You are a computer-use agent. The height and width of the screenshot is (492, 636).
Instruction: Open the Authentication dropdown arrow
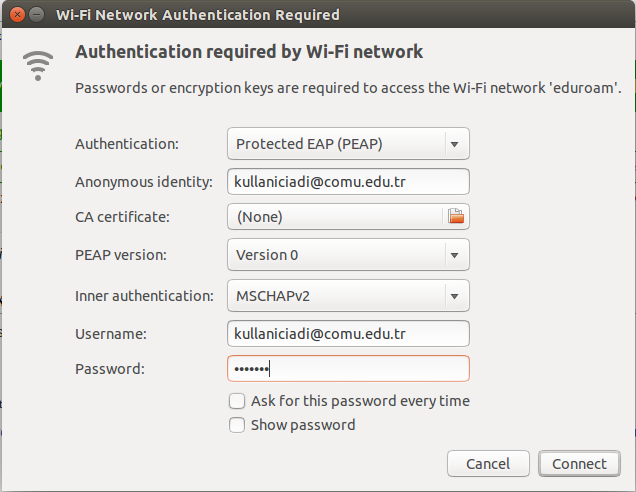[455, 144]
